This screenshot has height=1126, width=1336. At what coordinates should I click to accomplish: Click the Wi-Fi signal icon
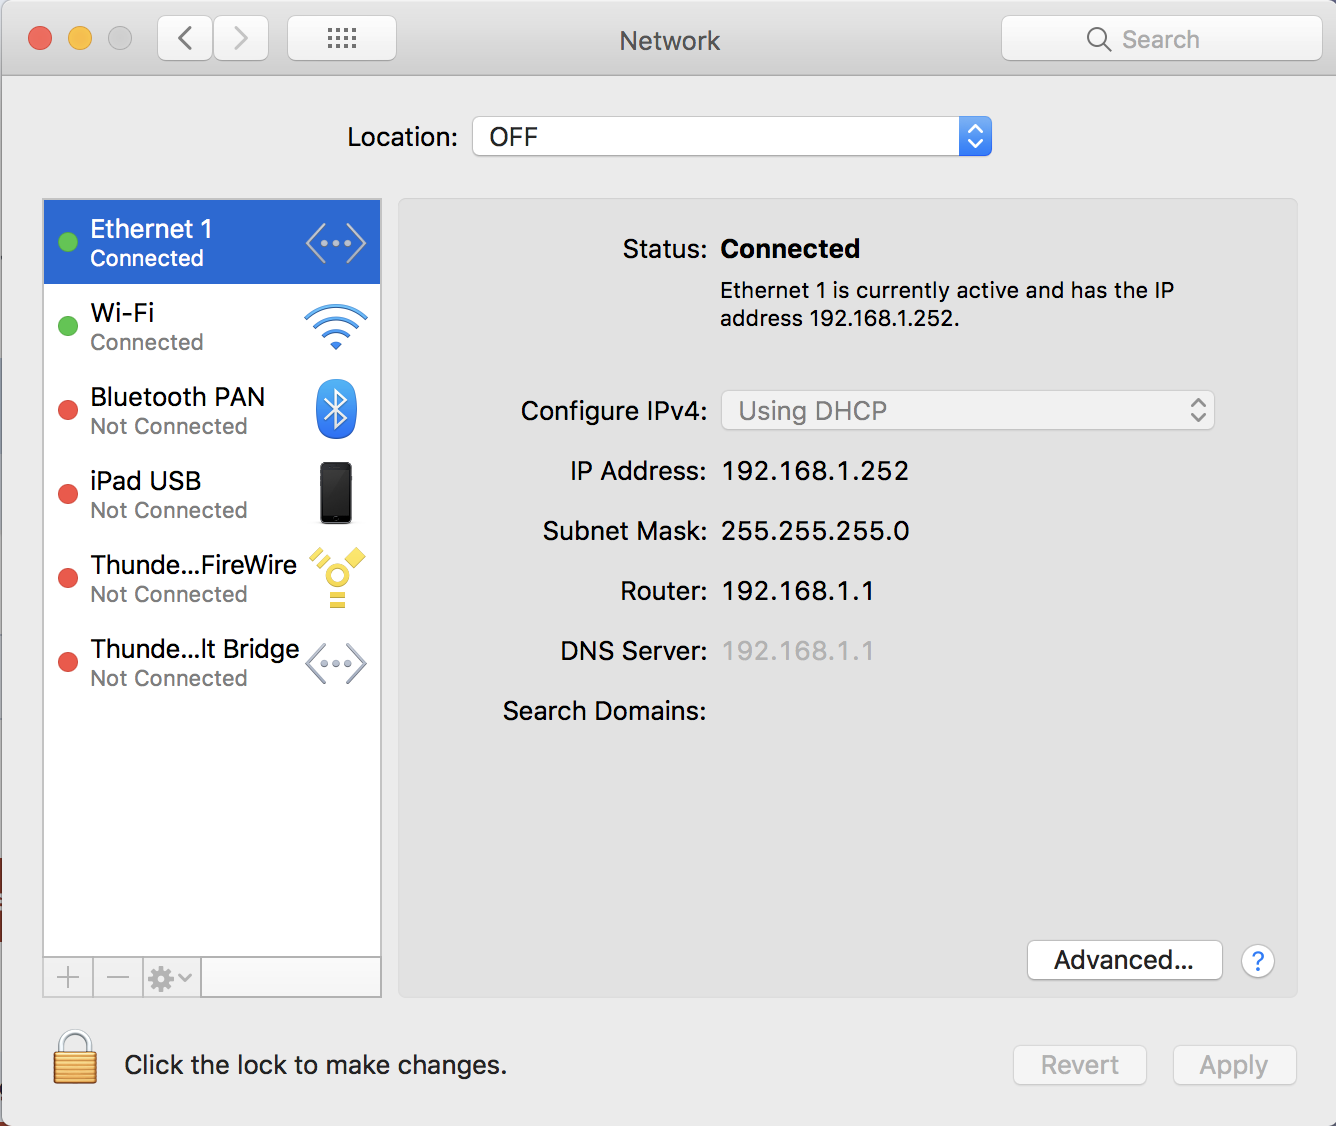click(x=336, y=327)
